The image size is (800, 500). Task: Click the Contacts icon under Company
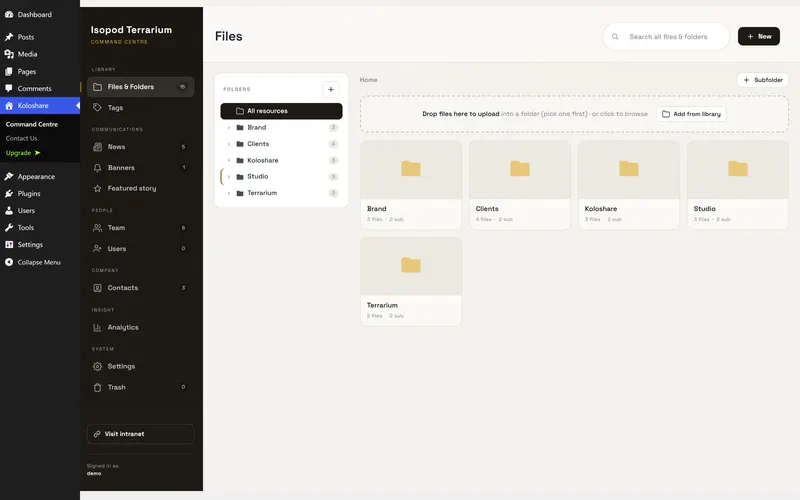[x=97, y=288]
